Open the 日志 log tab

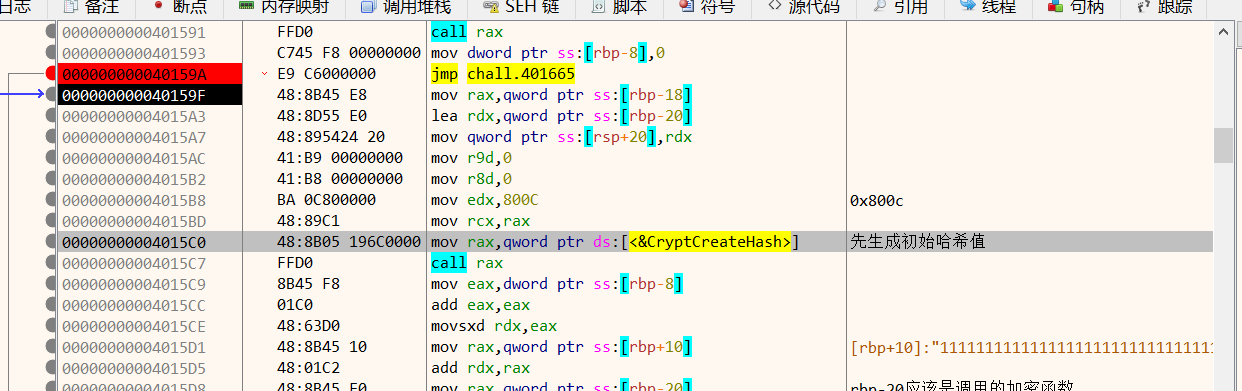click(x=15, y=7)
